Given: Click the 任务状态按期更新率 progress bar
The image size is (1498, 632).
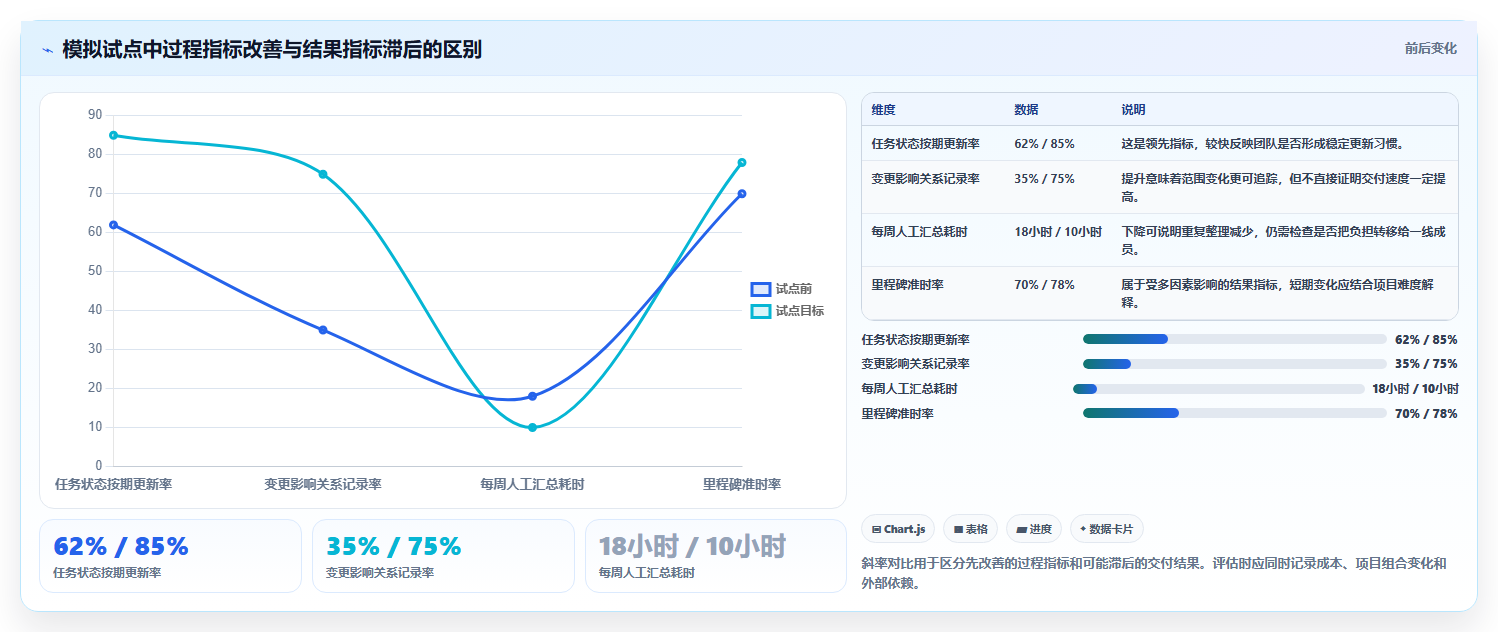Looking at the screenshot, I should pos(1235,339).
